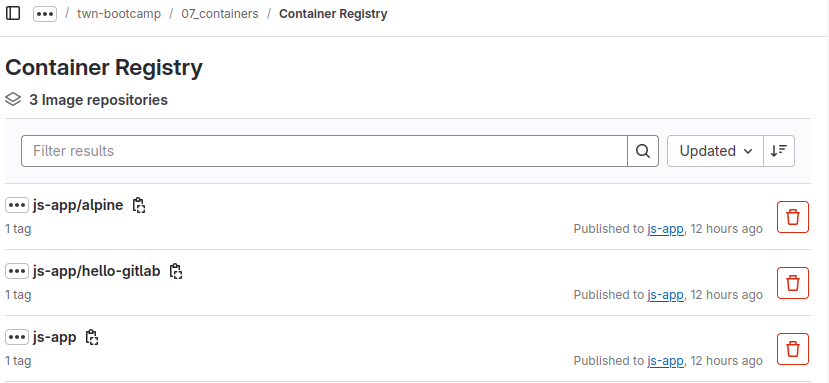This screenshot has width=829, height=383.
Task: Expand path ellipsis for js-app row
Action: tap(17, 337)
